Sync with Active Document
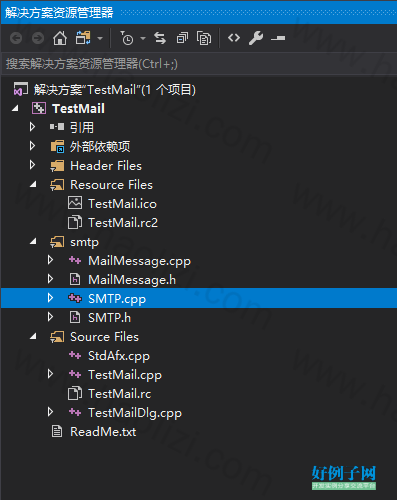The image size is (397, 500). click(160, 38)
